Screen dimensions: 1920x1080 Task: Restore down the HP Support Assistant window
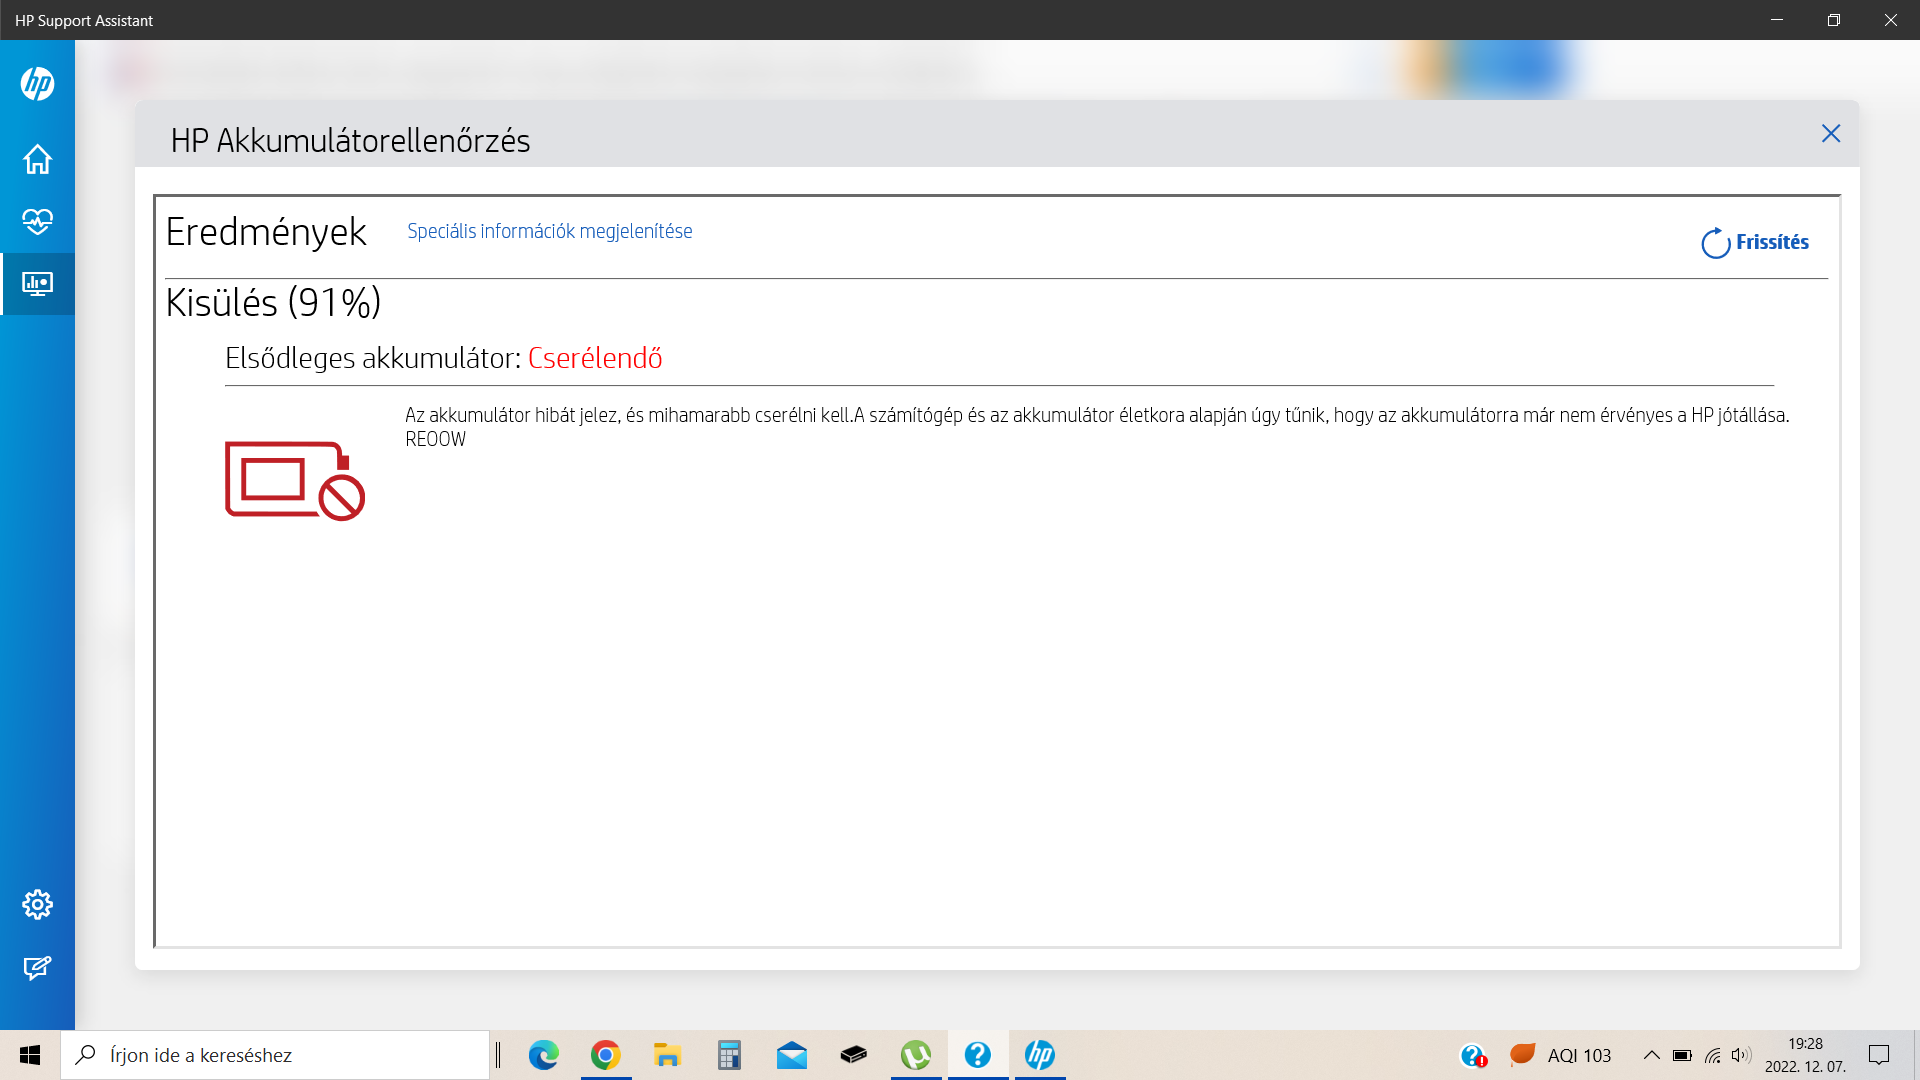tap(1834, 20)
